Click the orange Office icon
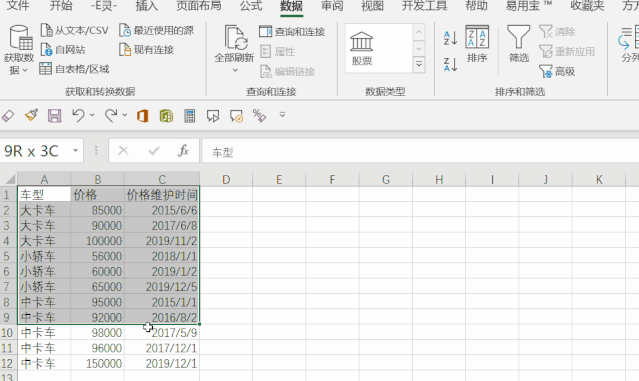Viewport: 639px width, 381px height. [x=143, y=116]
